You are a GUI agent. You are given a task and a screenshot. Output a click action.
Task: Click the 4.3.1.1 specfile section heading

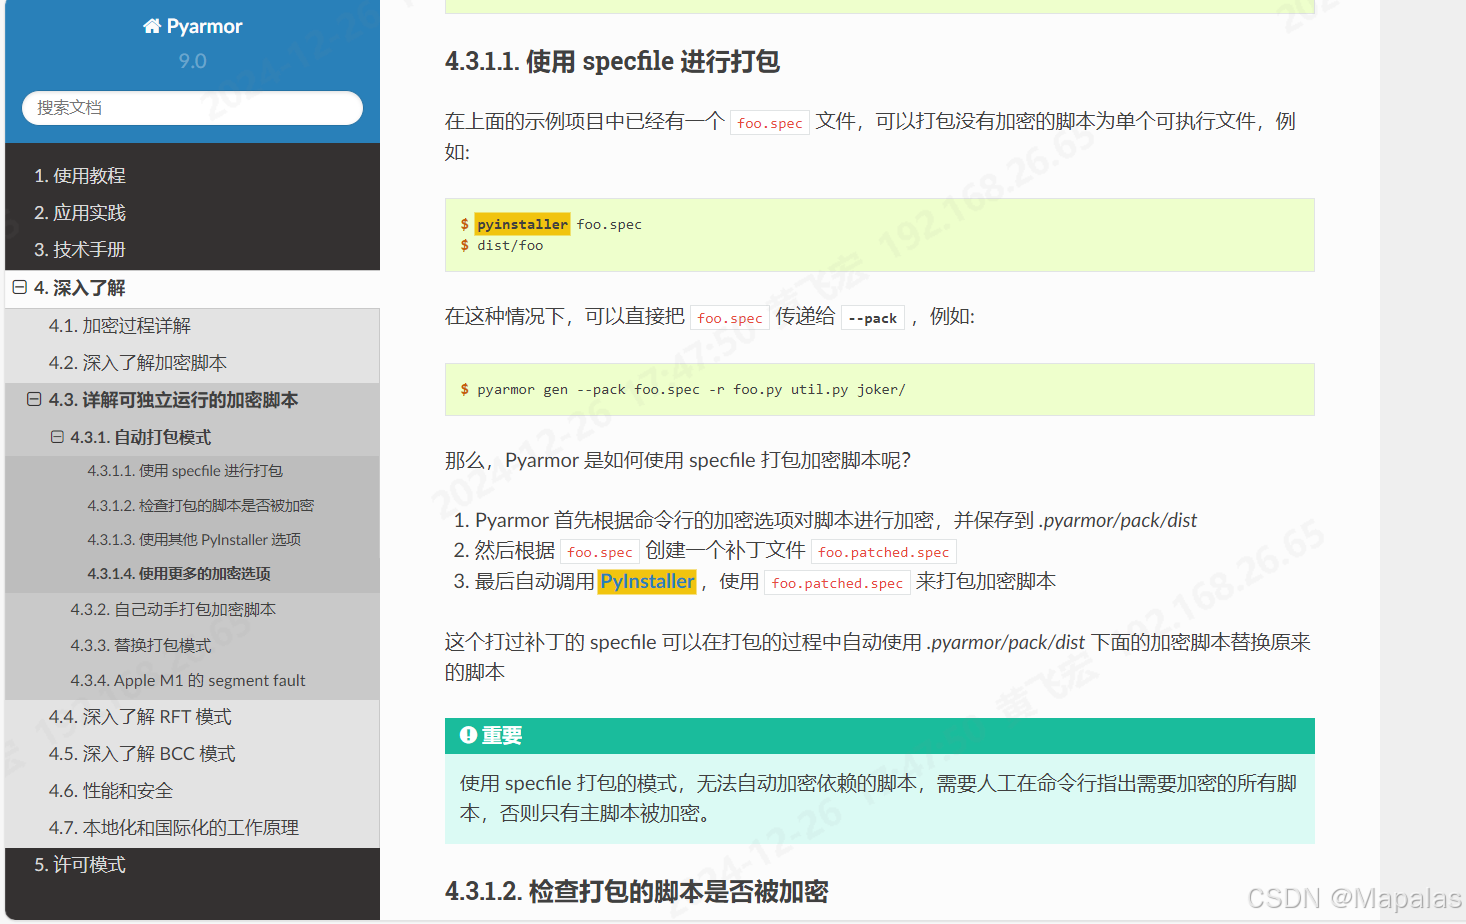pos(612,62)
